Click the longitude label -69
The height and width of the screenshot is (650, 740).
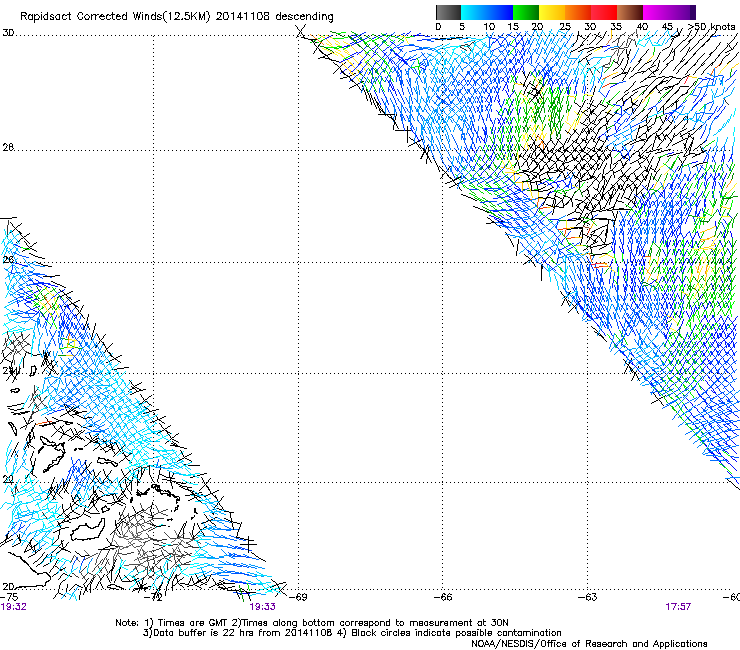pyautogui.click(x=298, y=597)
